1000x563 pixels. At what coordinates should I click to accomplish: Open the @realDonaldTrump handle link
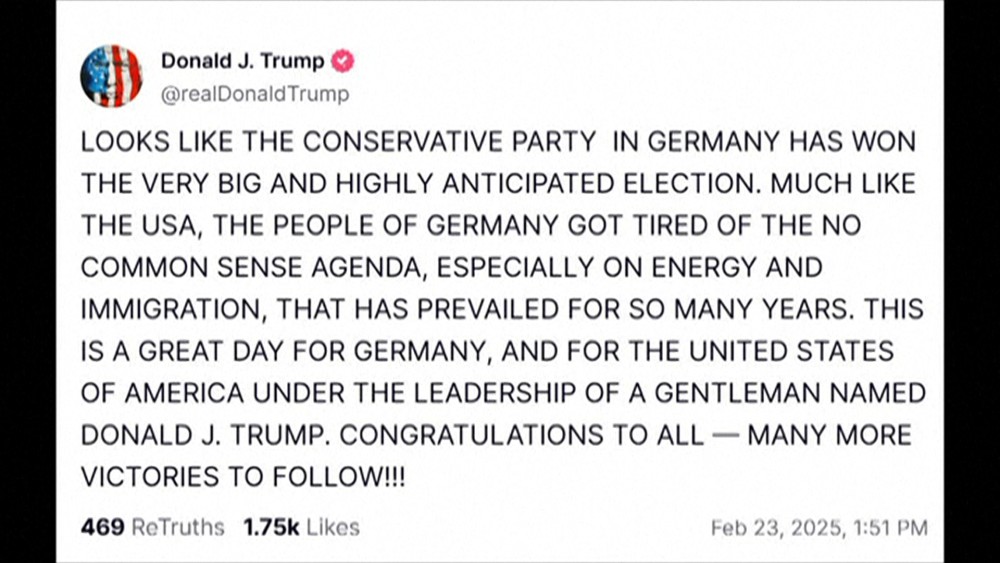tap(255, 94)
